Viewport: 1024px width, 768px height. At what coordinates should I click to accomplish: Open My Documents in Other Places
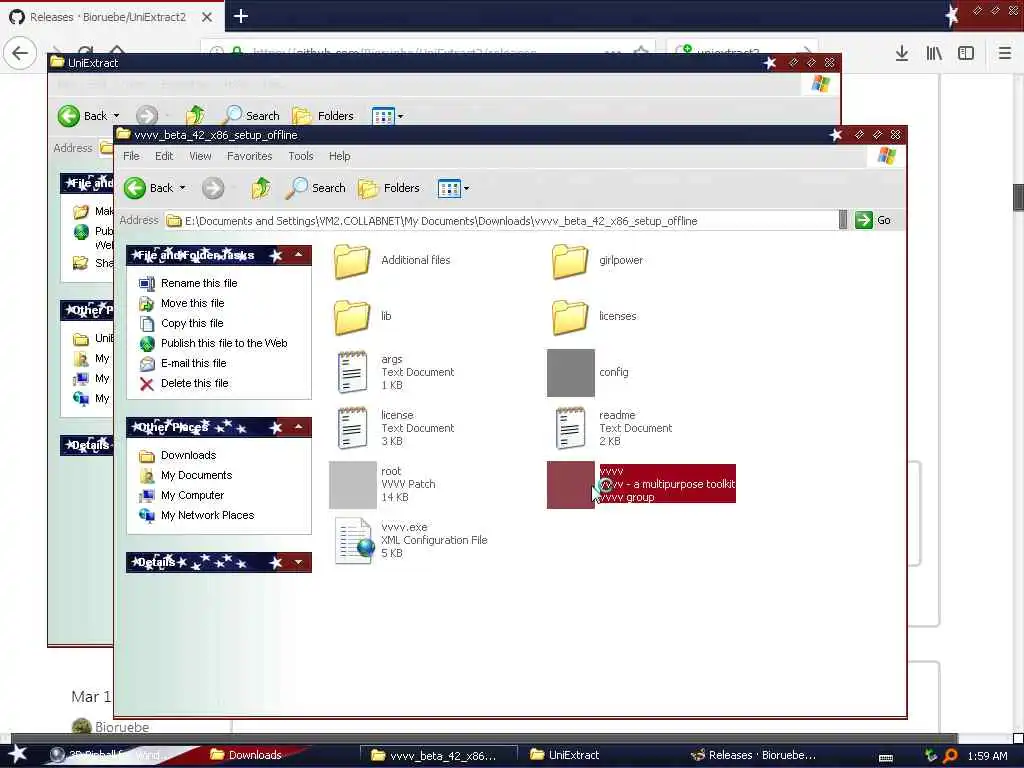point(185,475)
